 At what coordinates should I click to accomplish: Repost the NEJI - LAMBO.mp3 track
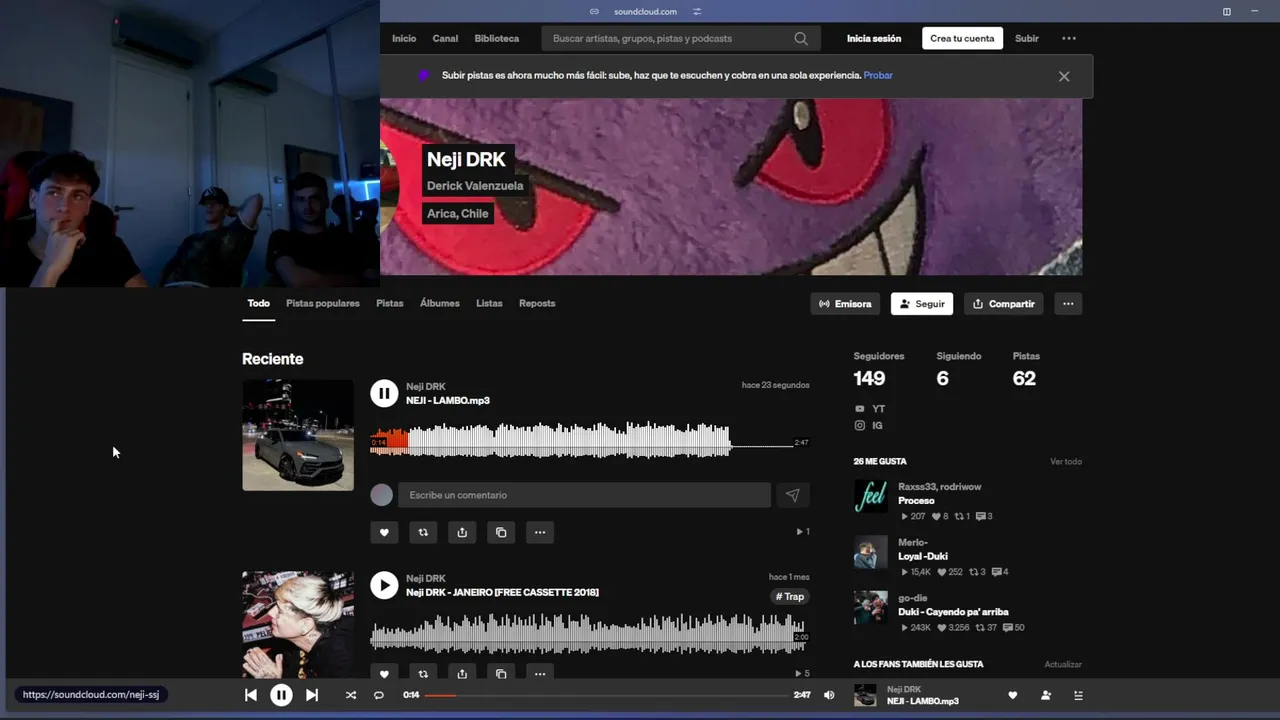(x=423, y=532)
